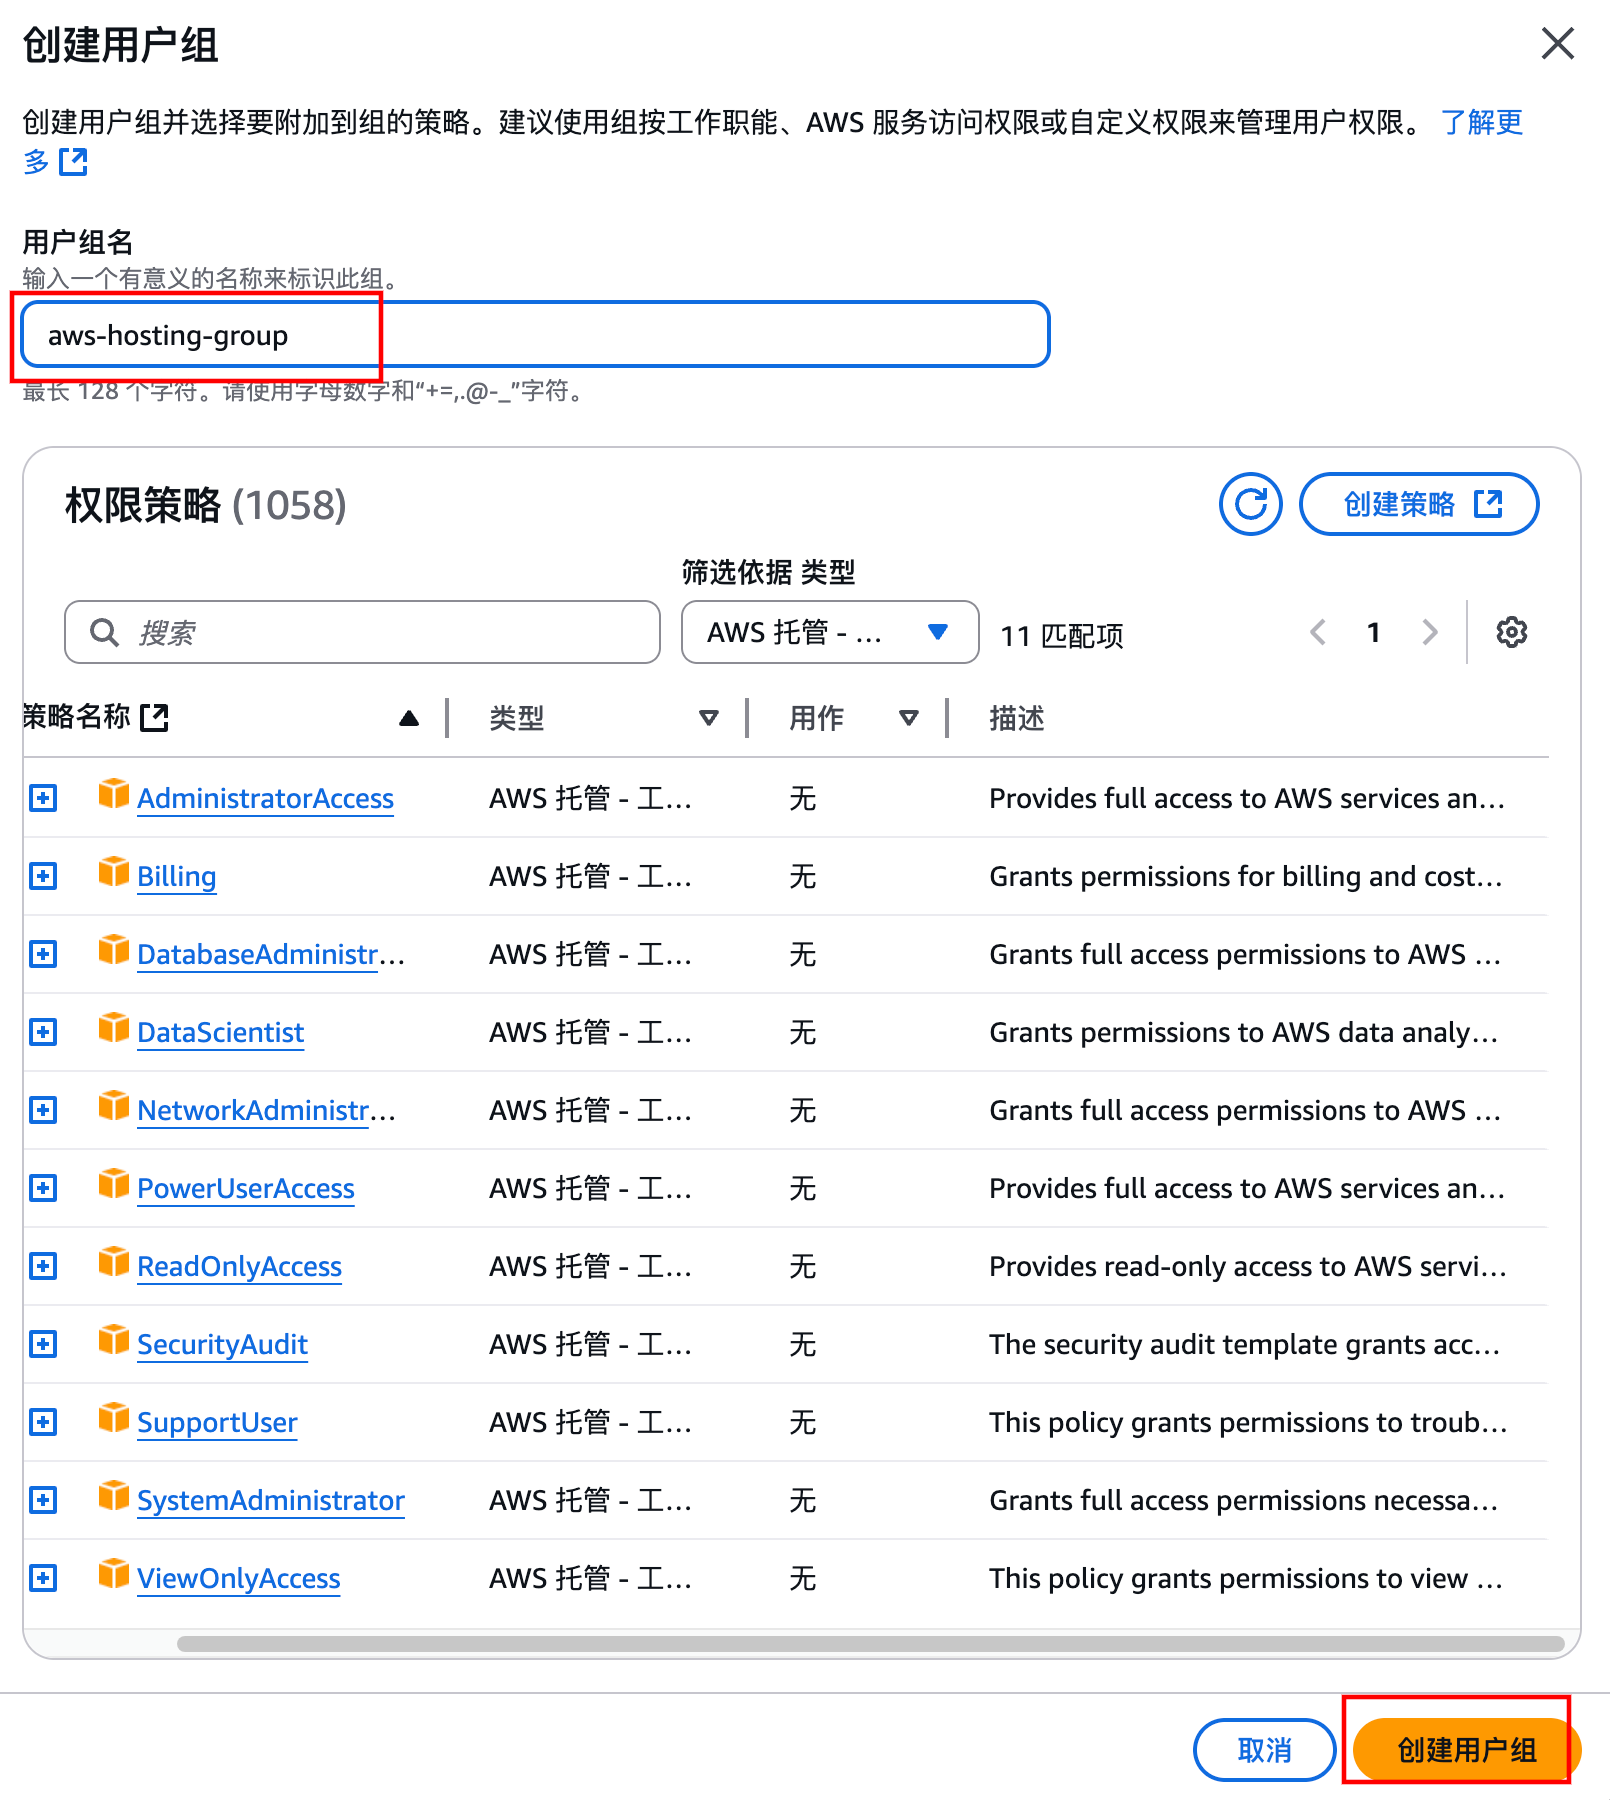Open the 了解更多 help link
Image resolution: width=1610 pixels, height=1800 pixels.
(x=1481, y=123)
